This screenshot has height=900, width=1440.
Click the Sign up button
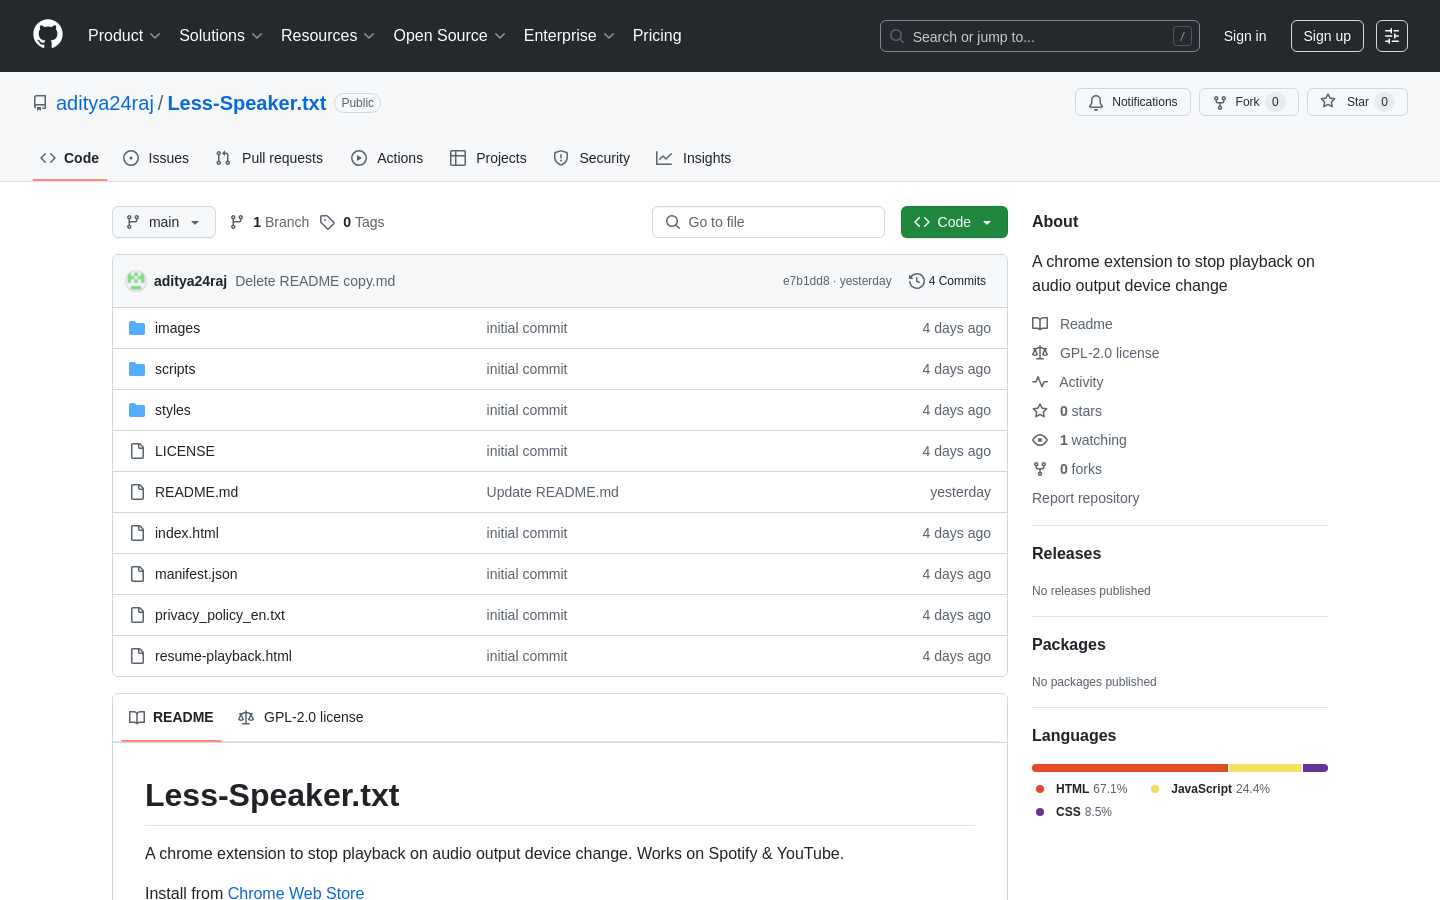pyautogui.click(x=1327, y=36)
